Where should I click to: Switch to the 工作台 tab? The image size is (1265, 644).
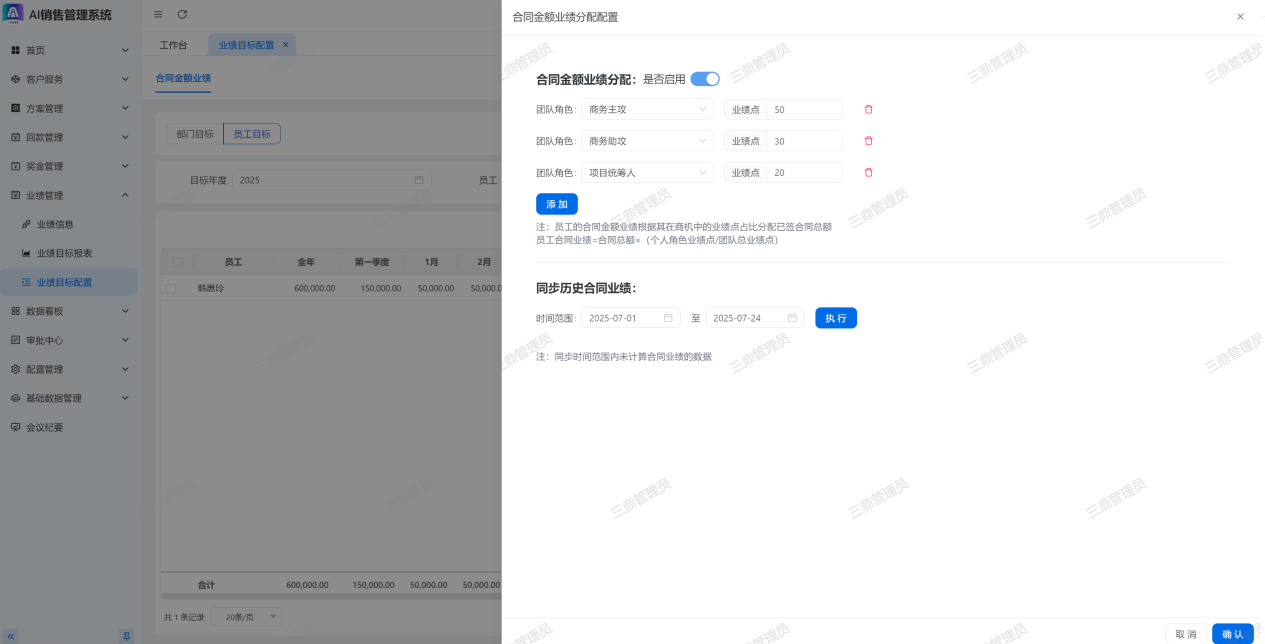(173, 45)
